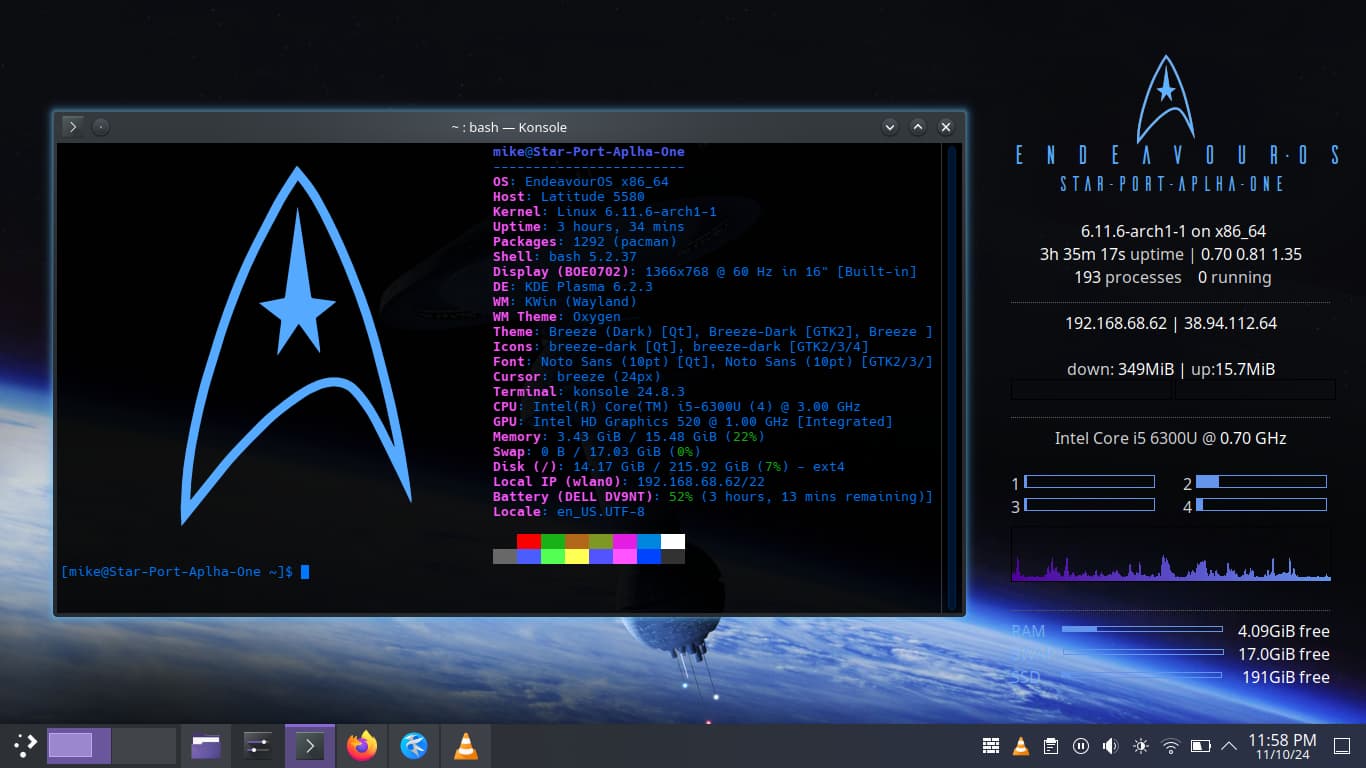Open the audio volume tray applet
1366x768 pixels.
(x=1110, y=746)
